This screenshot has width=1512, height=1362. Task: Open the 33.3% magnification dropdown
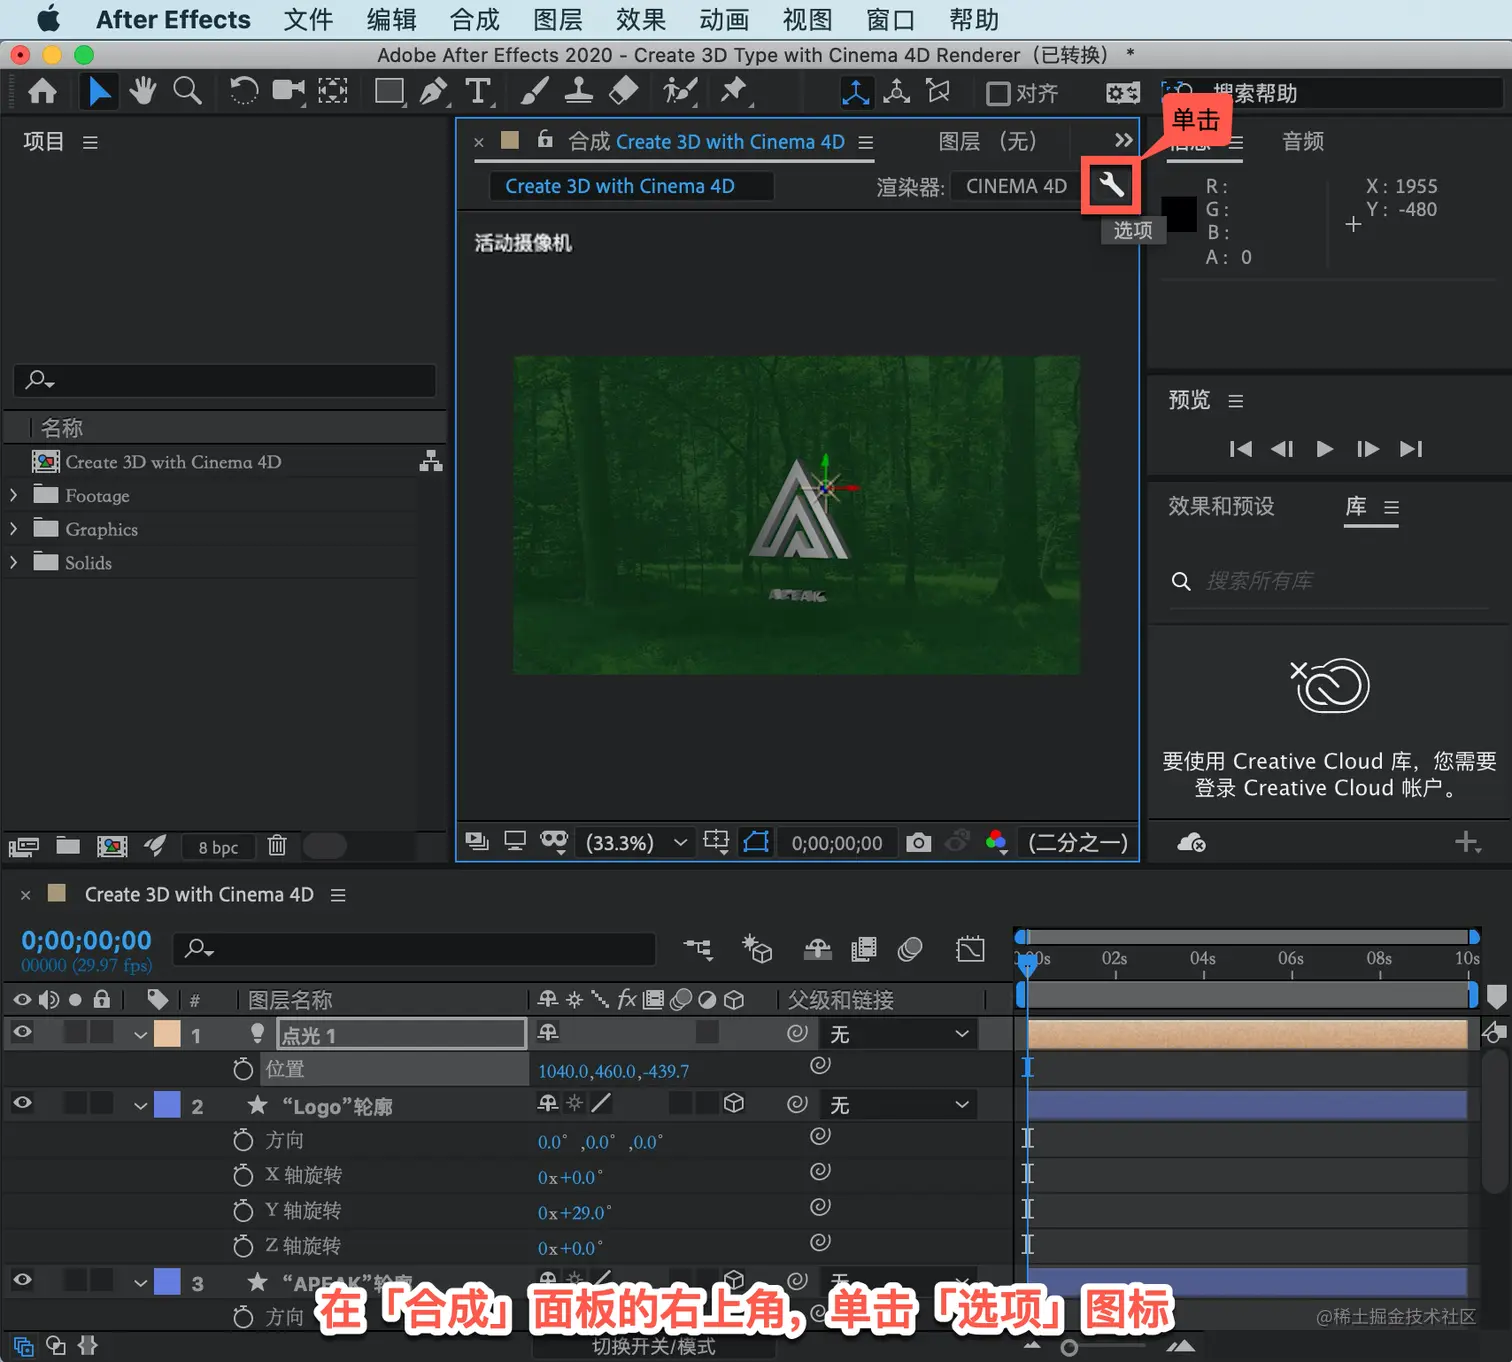tap(637, 843)
